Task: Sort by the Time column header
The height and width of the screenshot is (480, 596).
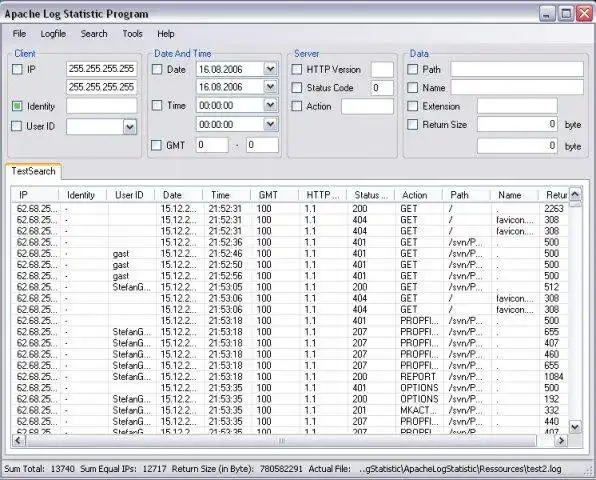Action: 226,195
